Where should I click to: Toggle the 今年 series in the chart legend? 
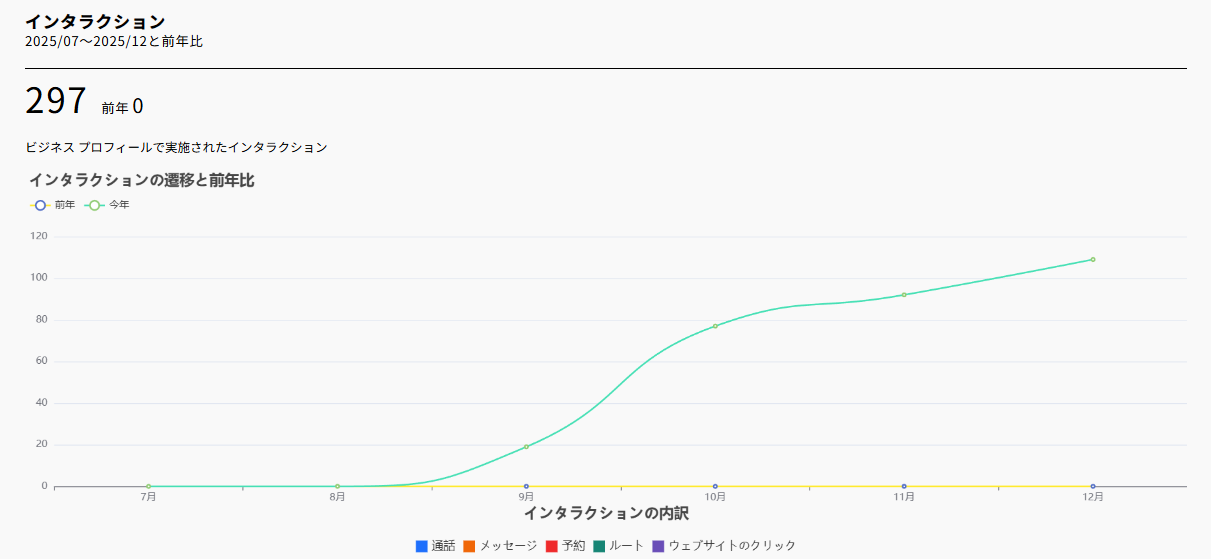click(x=106, y=205)
